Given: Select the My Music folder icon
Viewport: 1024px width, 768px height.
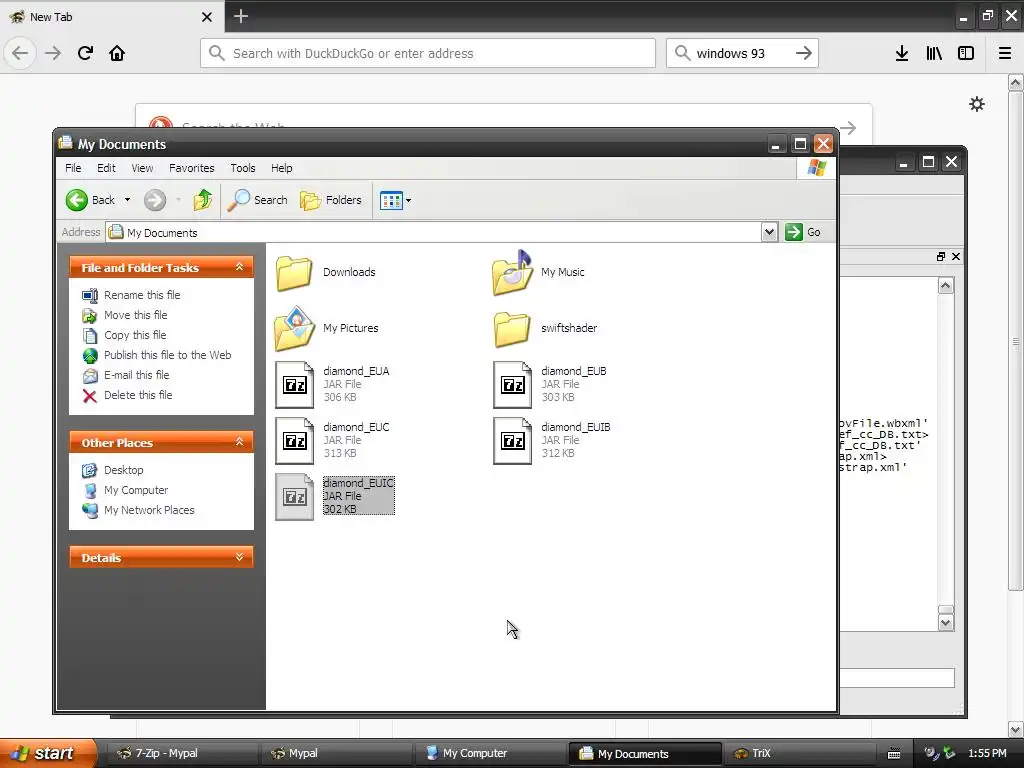Looking at the screenshot, I should (x=512, y=273).
